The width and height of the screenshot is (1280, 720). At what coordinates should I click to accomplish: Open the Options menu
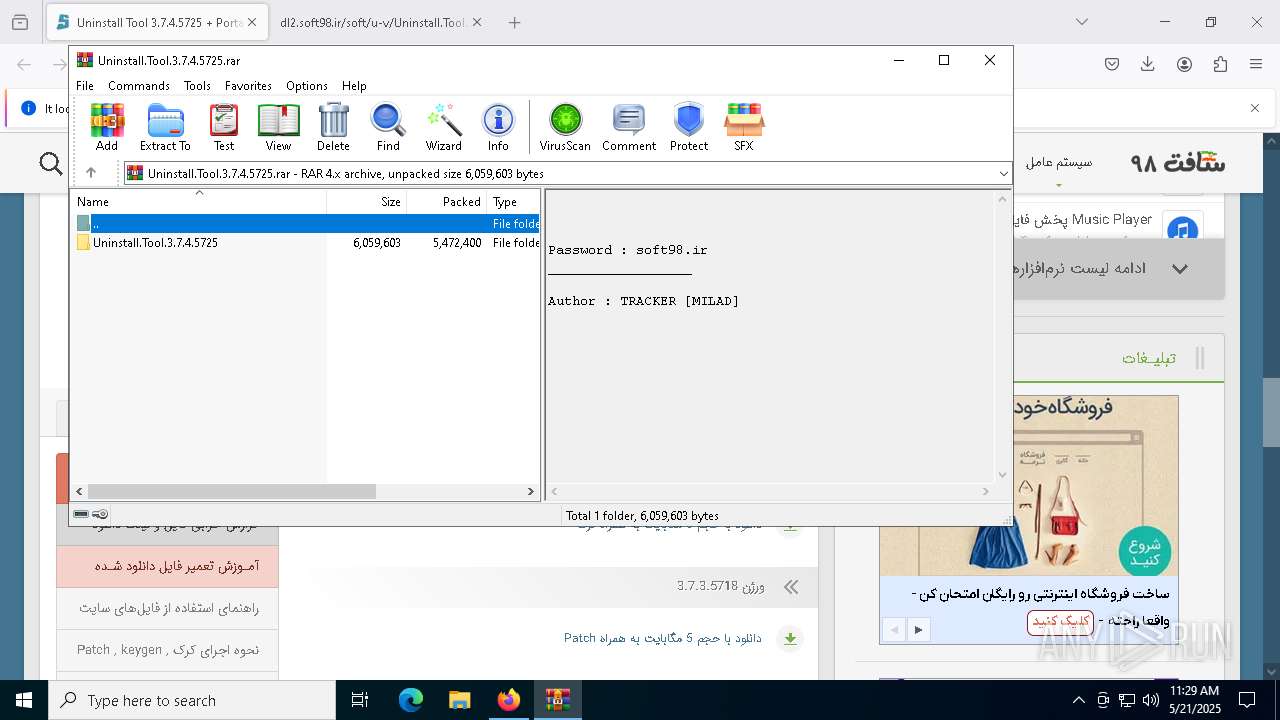coord(307,86)
